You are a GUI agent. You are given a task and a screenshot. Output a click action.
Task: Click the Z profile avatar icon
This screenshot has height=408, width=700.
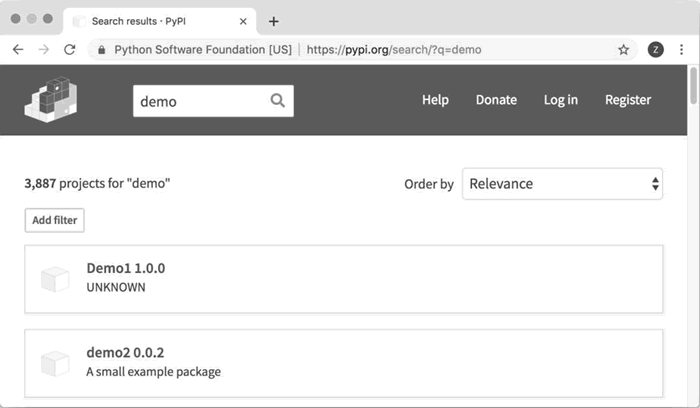[x=655, y=50]
